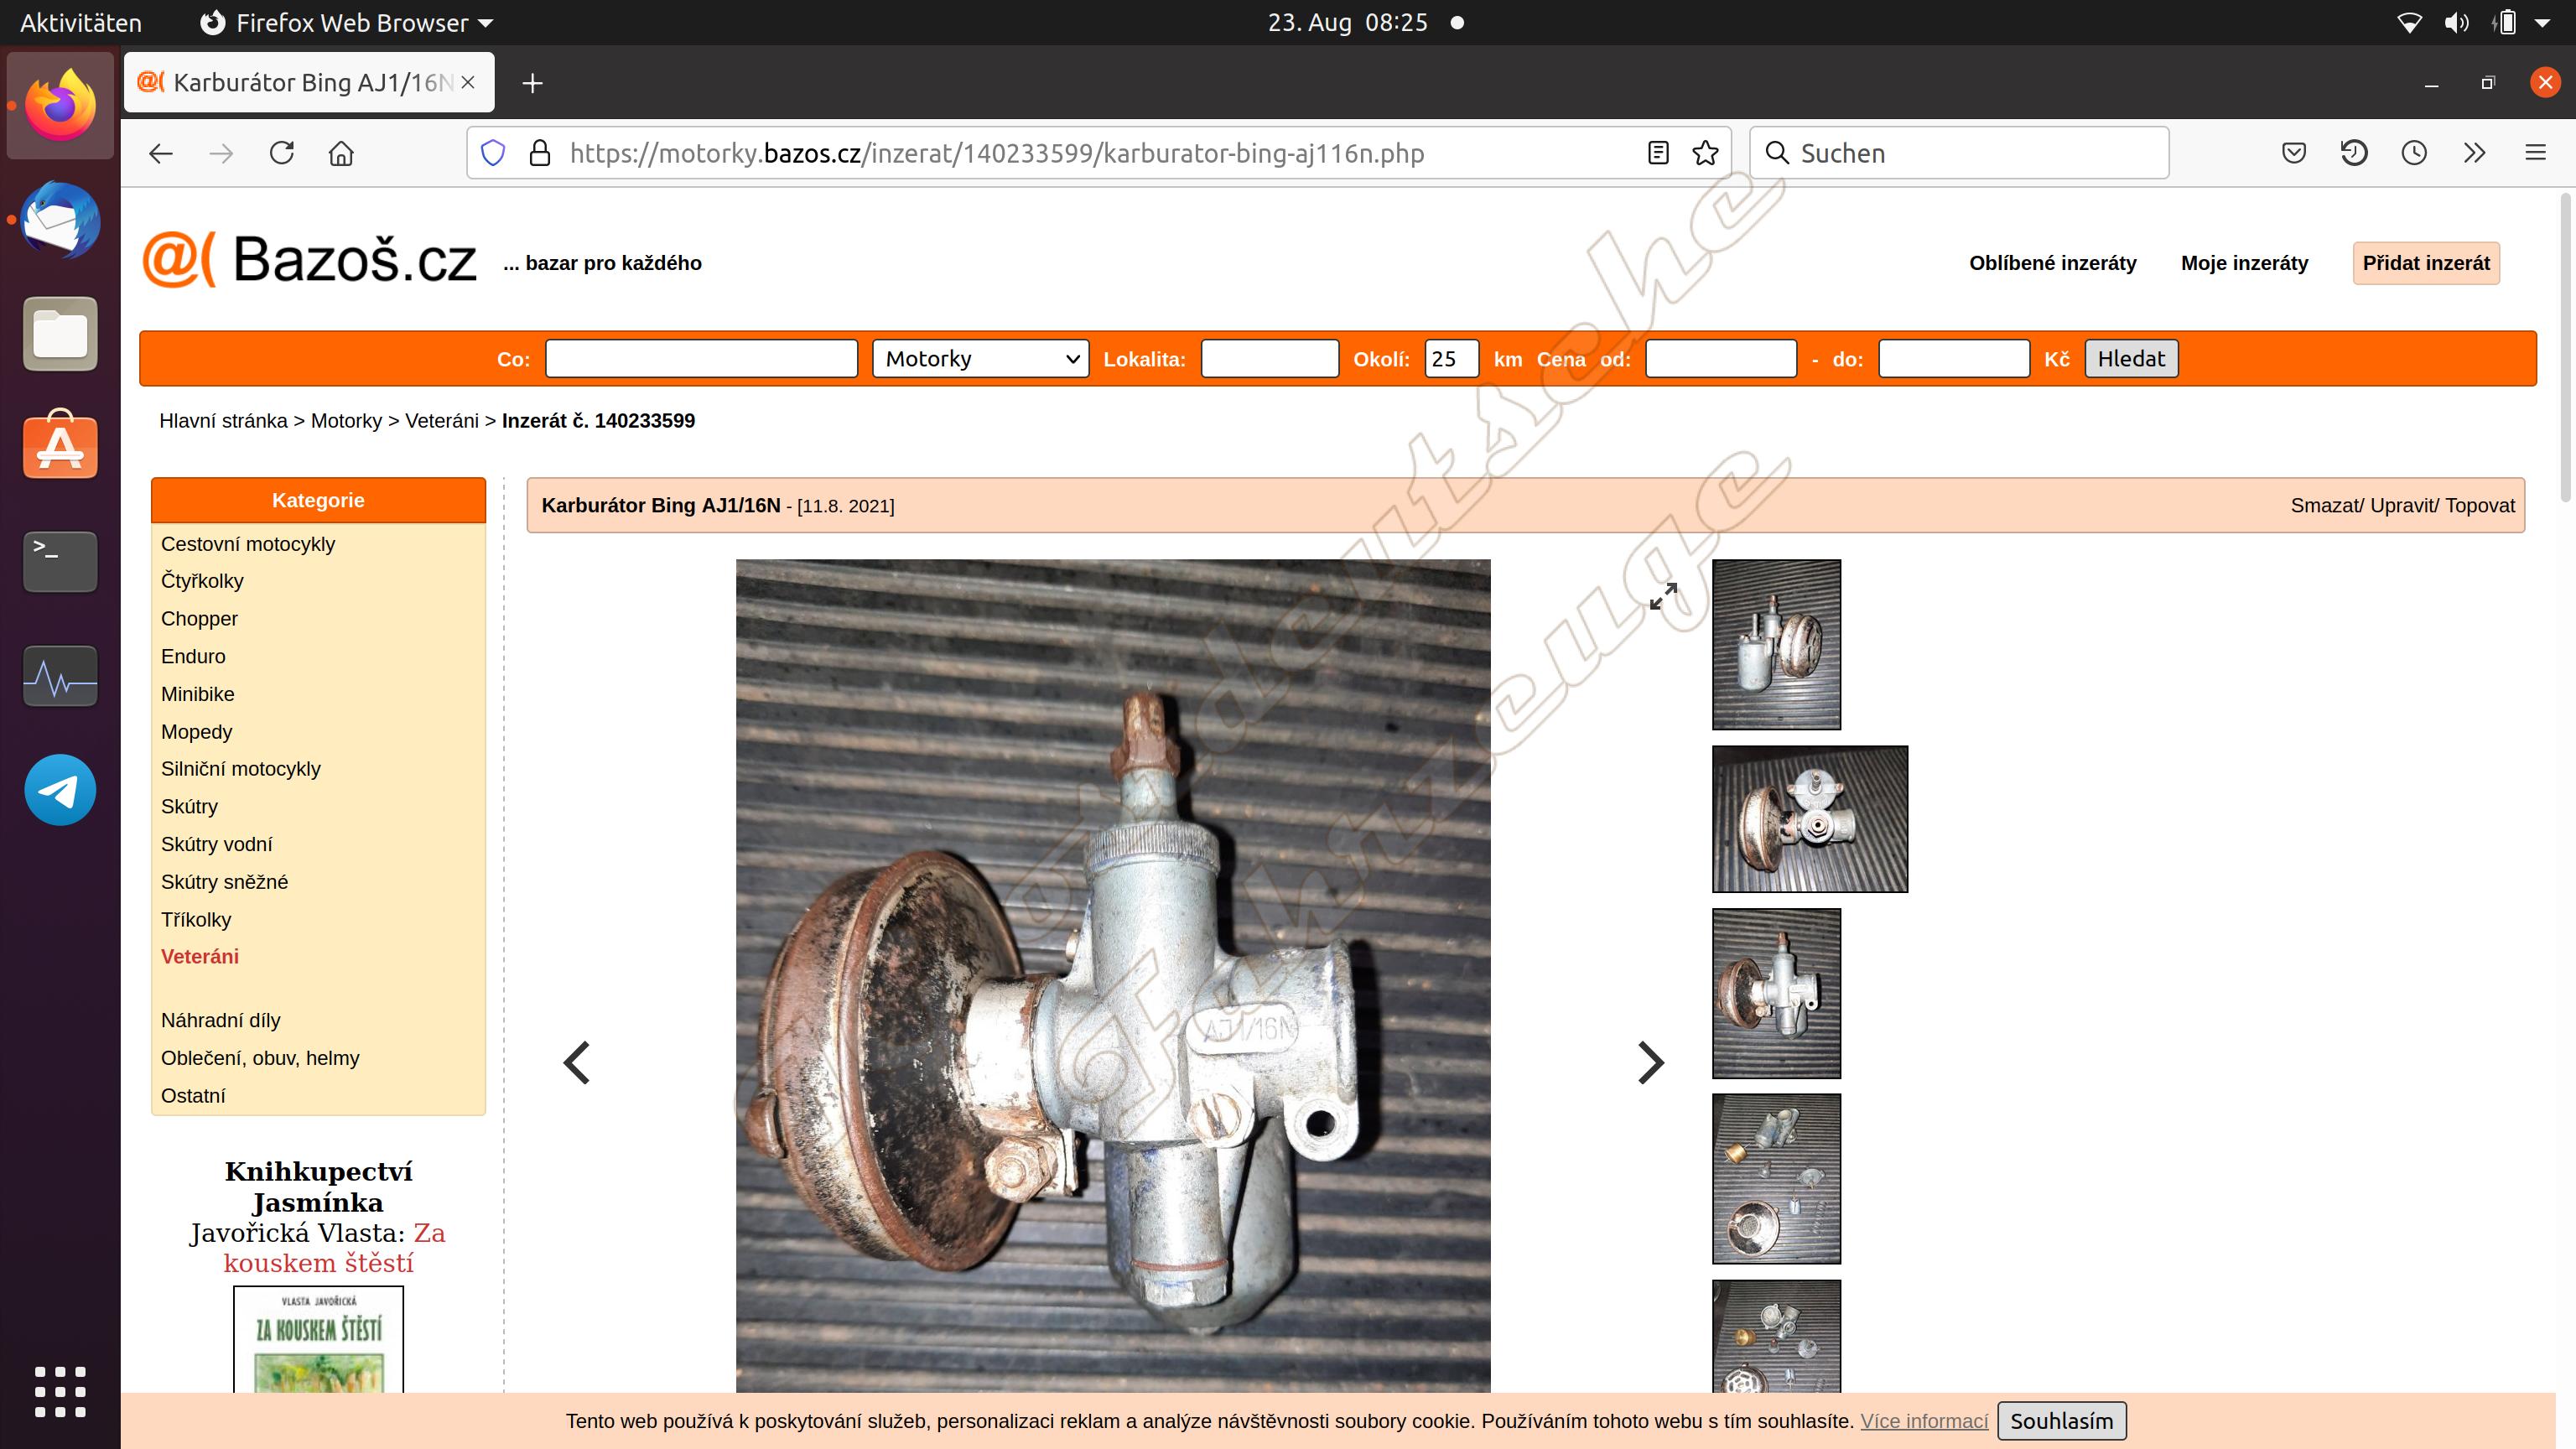This screenshot has height=1449, width=2576.
Task: Select first carburetor thumbnail
Action: click(1776, 644)
